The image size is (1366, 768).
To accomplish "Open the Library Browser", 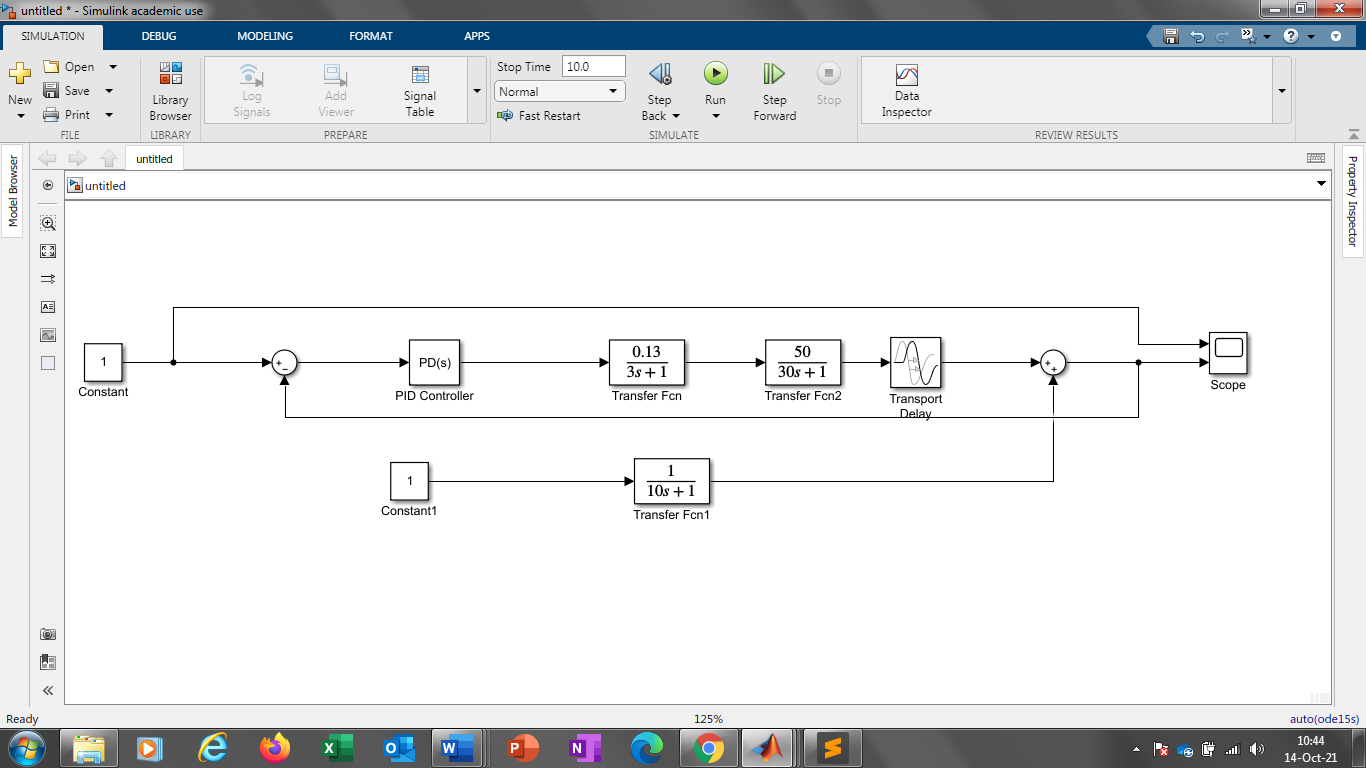I will [169, 90].
